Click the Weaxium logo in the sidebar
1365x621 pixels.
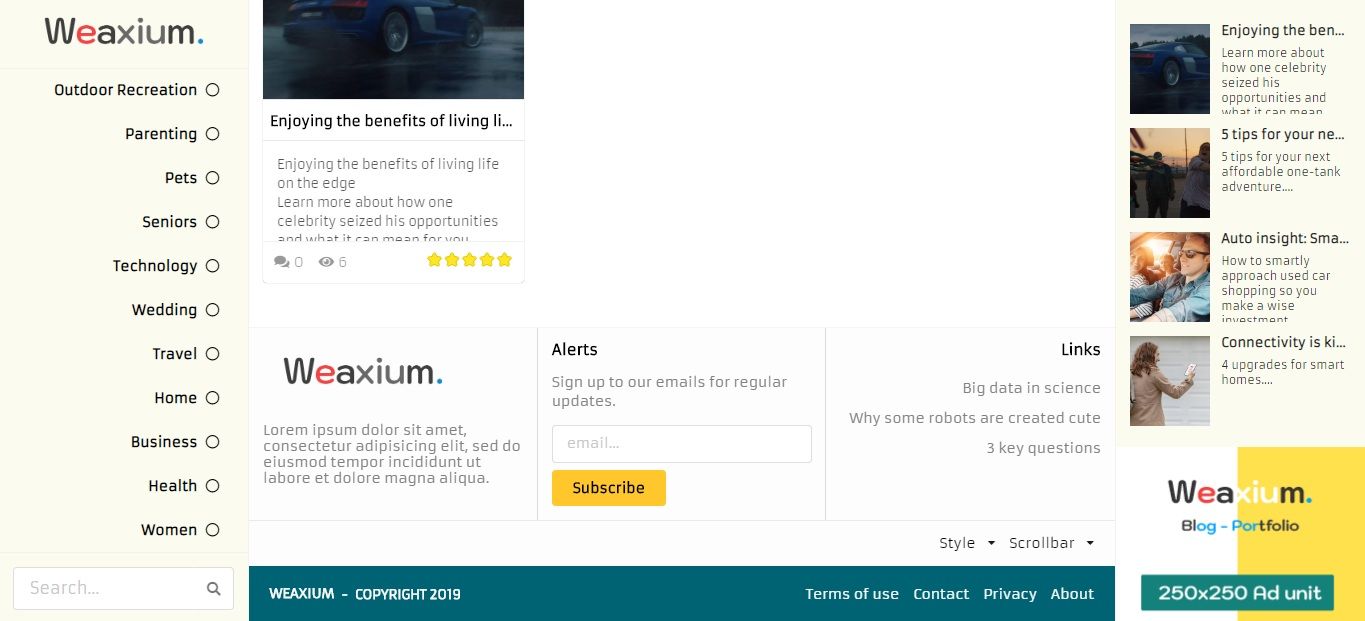tap(124, 32)
